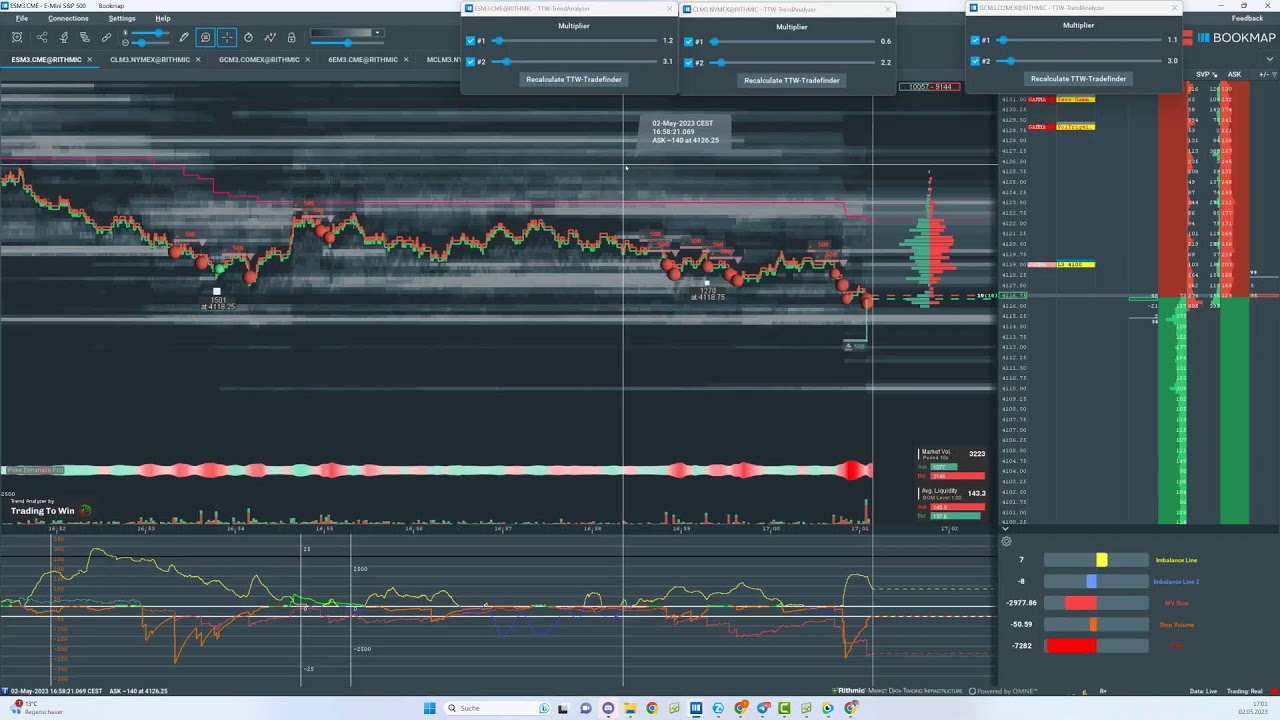Toggle #2 checkbox in CLM3 TrendAnalyzer window
Screen dimensions: 1280x720
point(689,63)
